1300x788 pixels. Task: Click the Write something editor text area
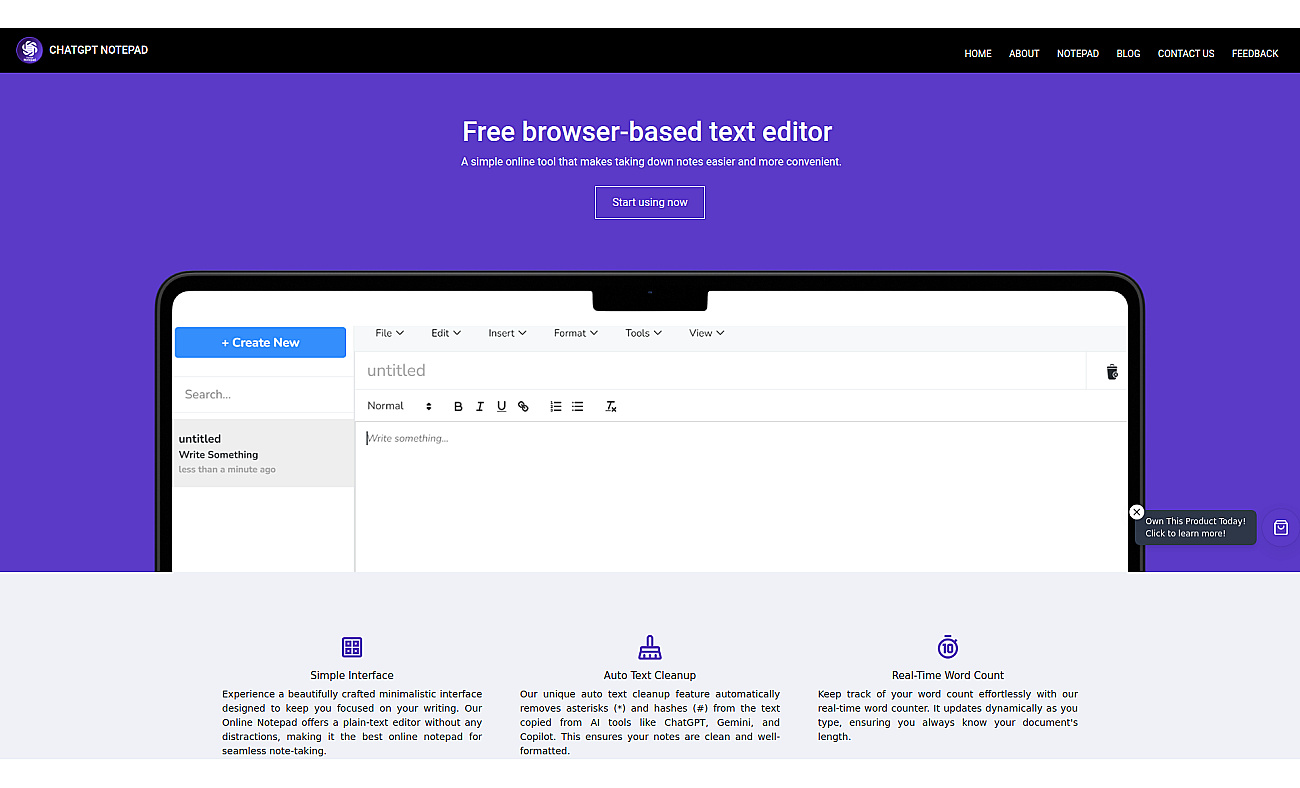(x=741, y=496)
